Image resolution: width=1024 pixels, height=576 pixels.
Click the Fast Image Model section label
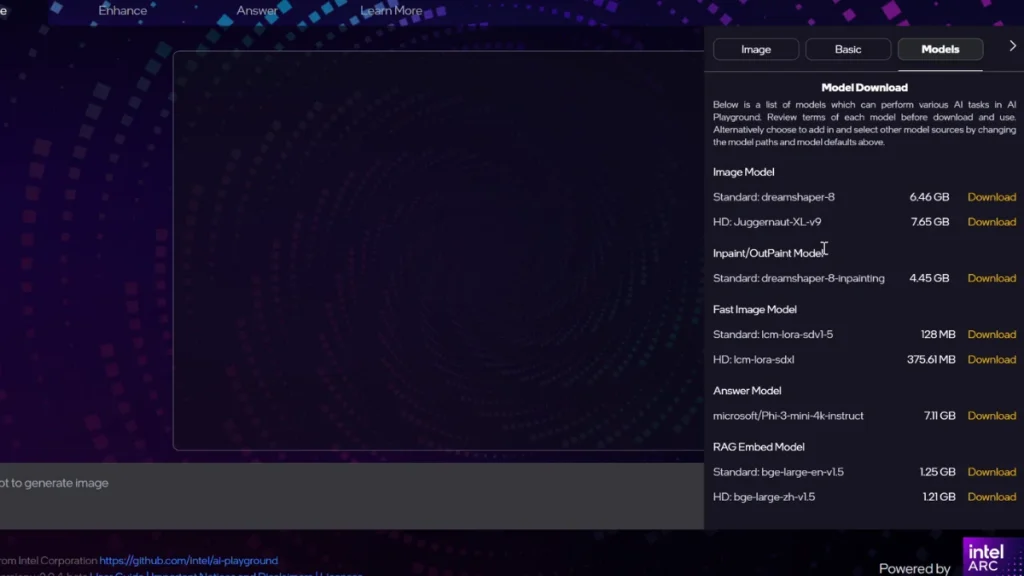754,310
